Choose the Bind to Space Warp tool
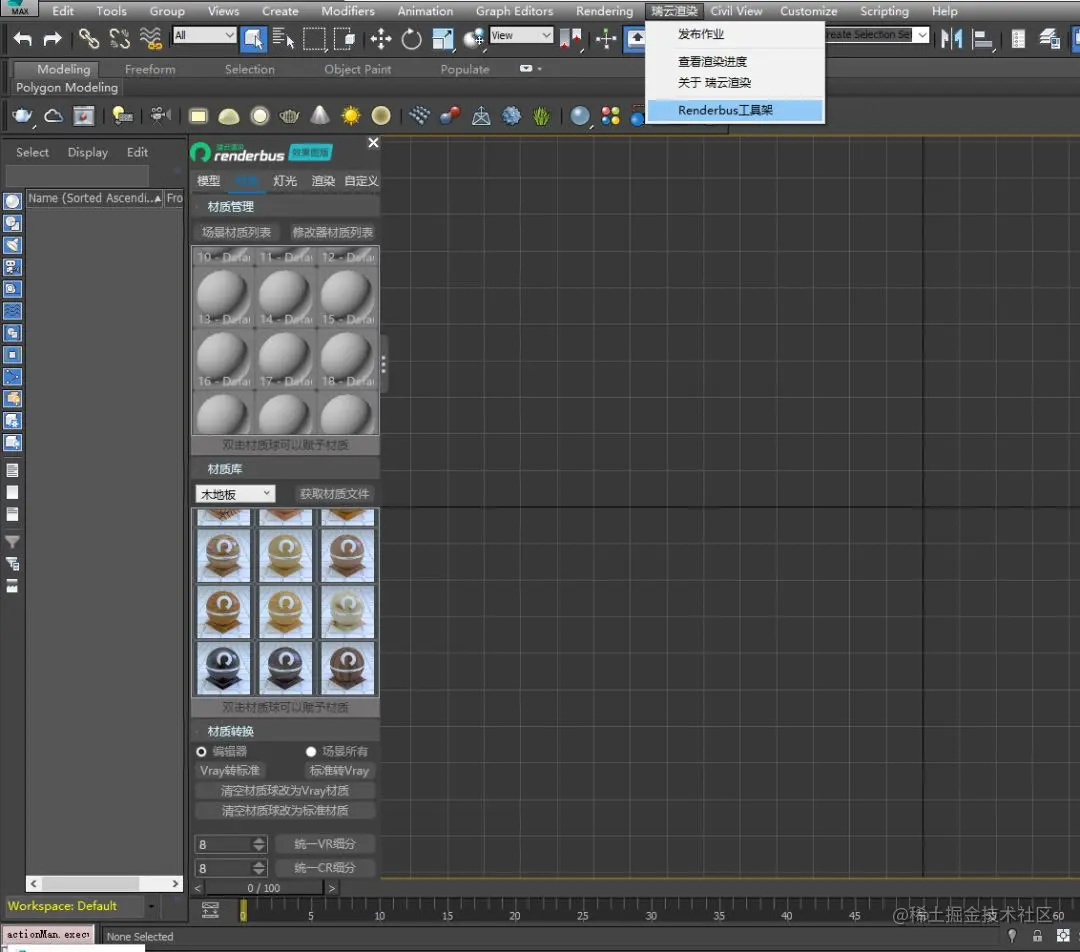 151,39
